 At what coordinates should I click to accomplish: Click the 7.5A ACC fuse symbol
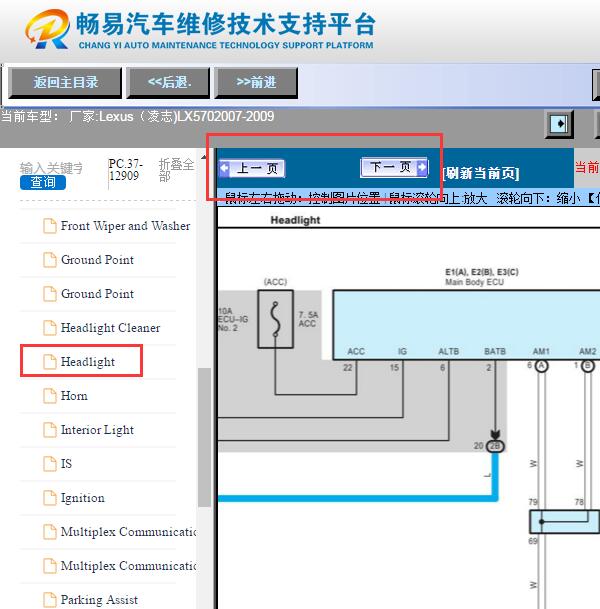tap(275, 319)
